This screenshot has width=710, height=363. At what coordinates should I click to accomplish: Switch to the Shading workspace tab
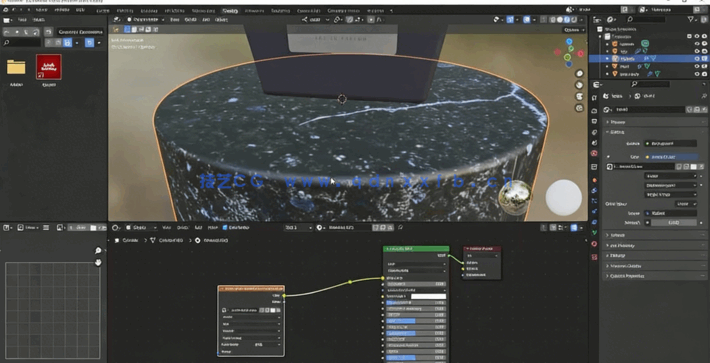click(x=230, y=10)
